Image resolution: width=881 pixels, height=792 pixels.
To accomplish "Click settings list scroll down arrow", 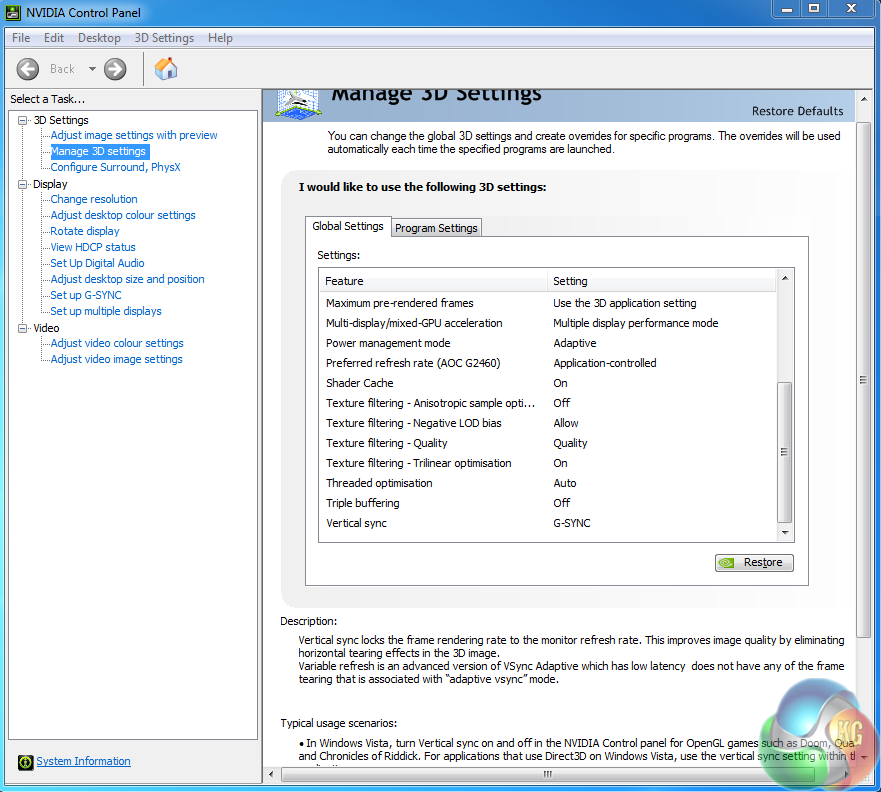I will (785, 533).
